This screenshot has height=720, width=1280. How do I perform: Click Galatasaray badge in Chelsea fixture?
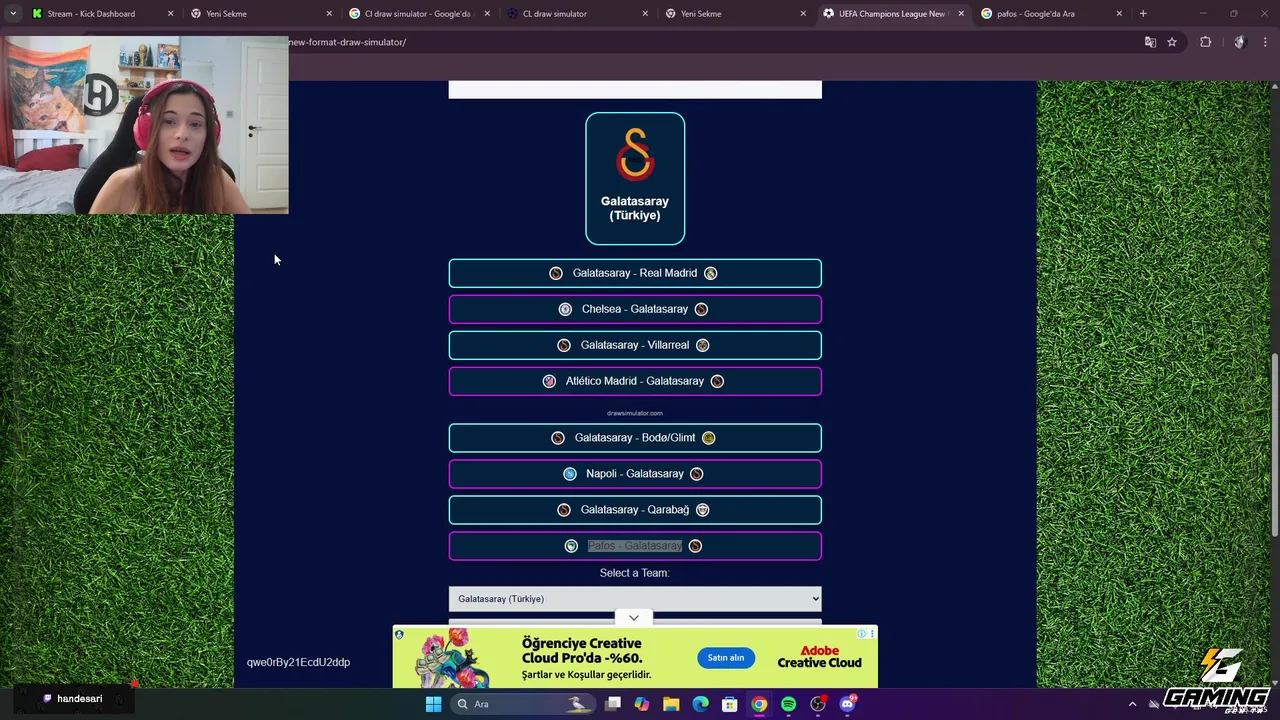pos(701,309)
